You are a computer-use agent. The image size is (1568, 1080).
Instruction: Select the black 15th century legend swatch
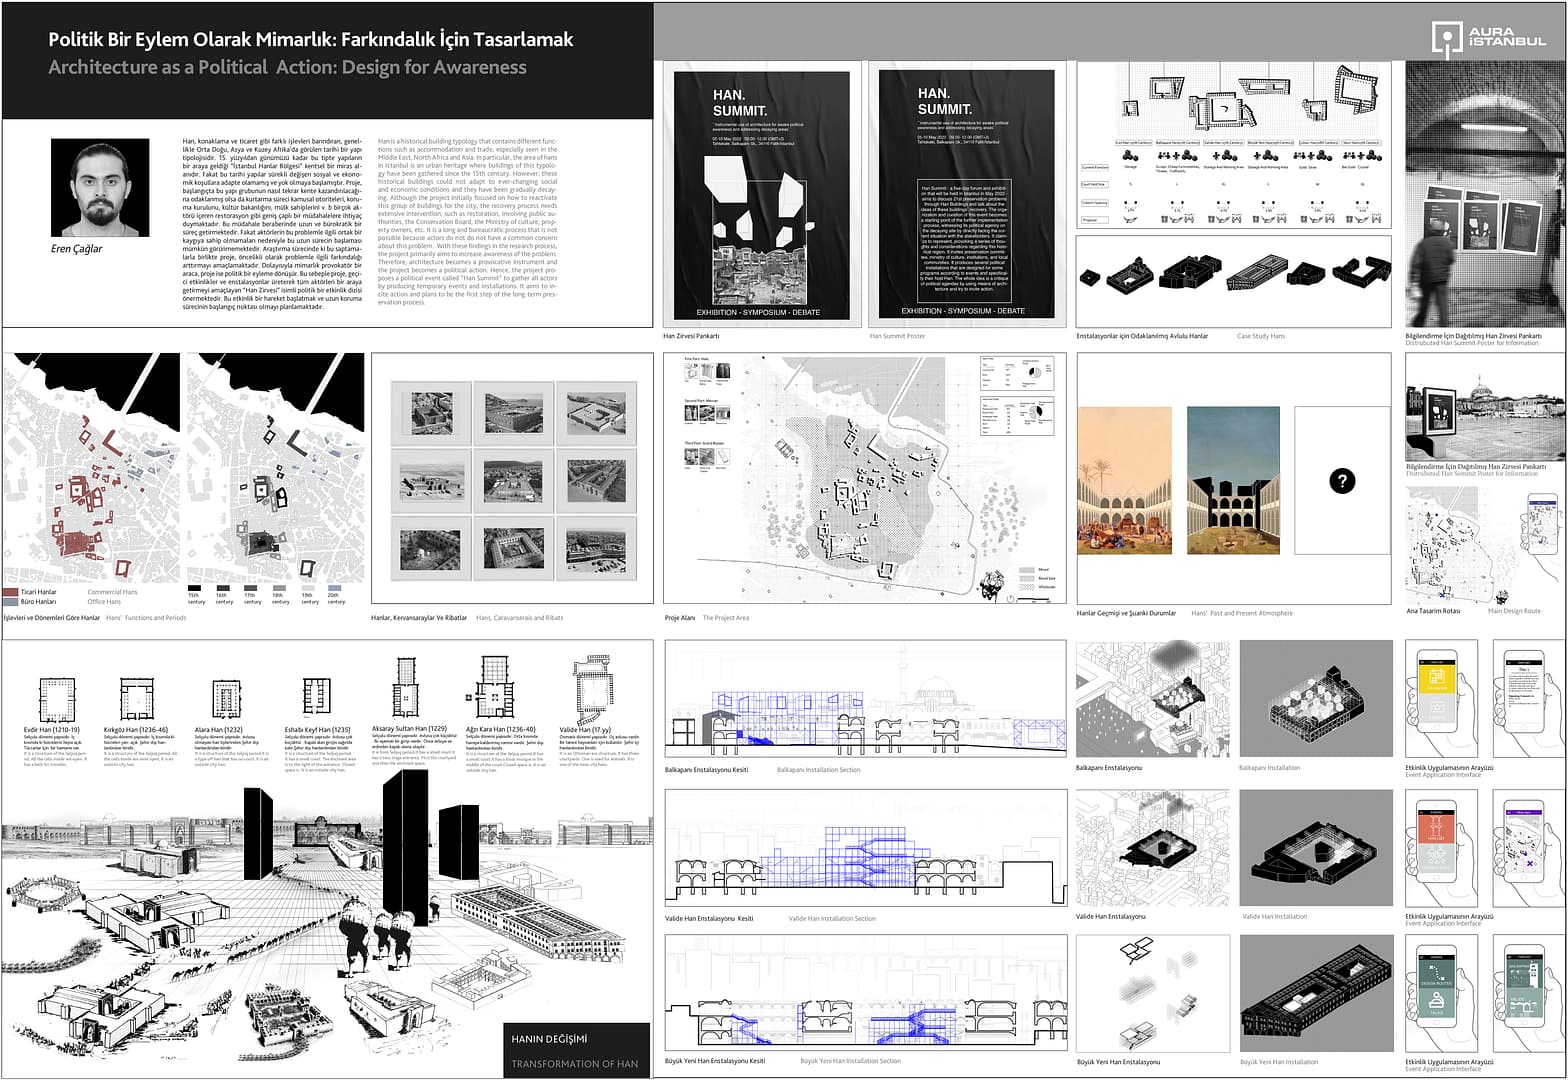click(194, 589)
